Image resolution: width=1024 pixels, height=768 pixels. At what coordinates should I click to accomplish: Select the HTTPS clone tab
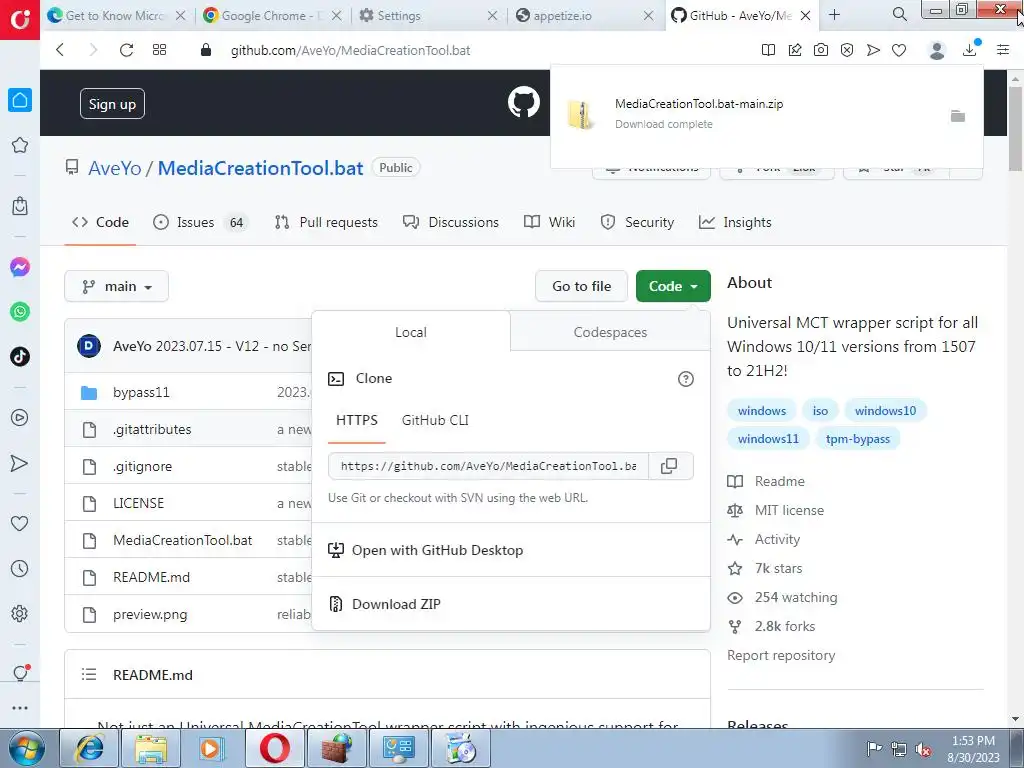point(357,421)
